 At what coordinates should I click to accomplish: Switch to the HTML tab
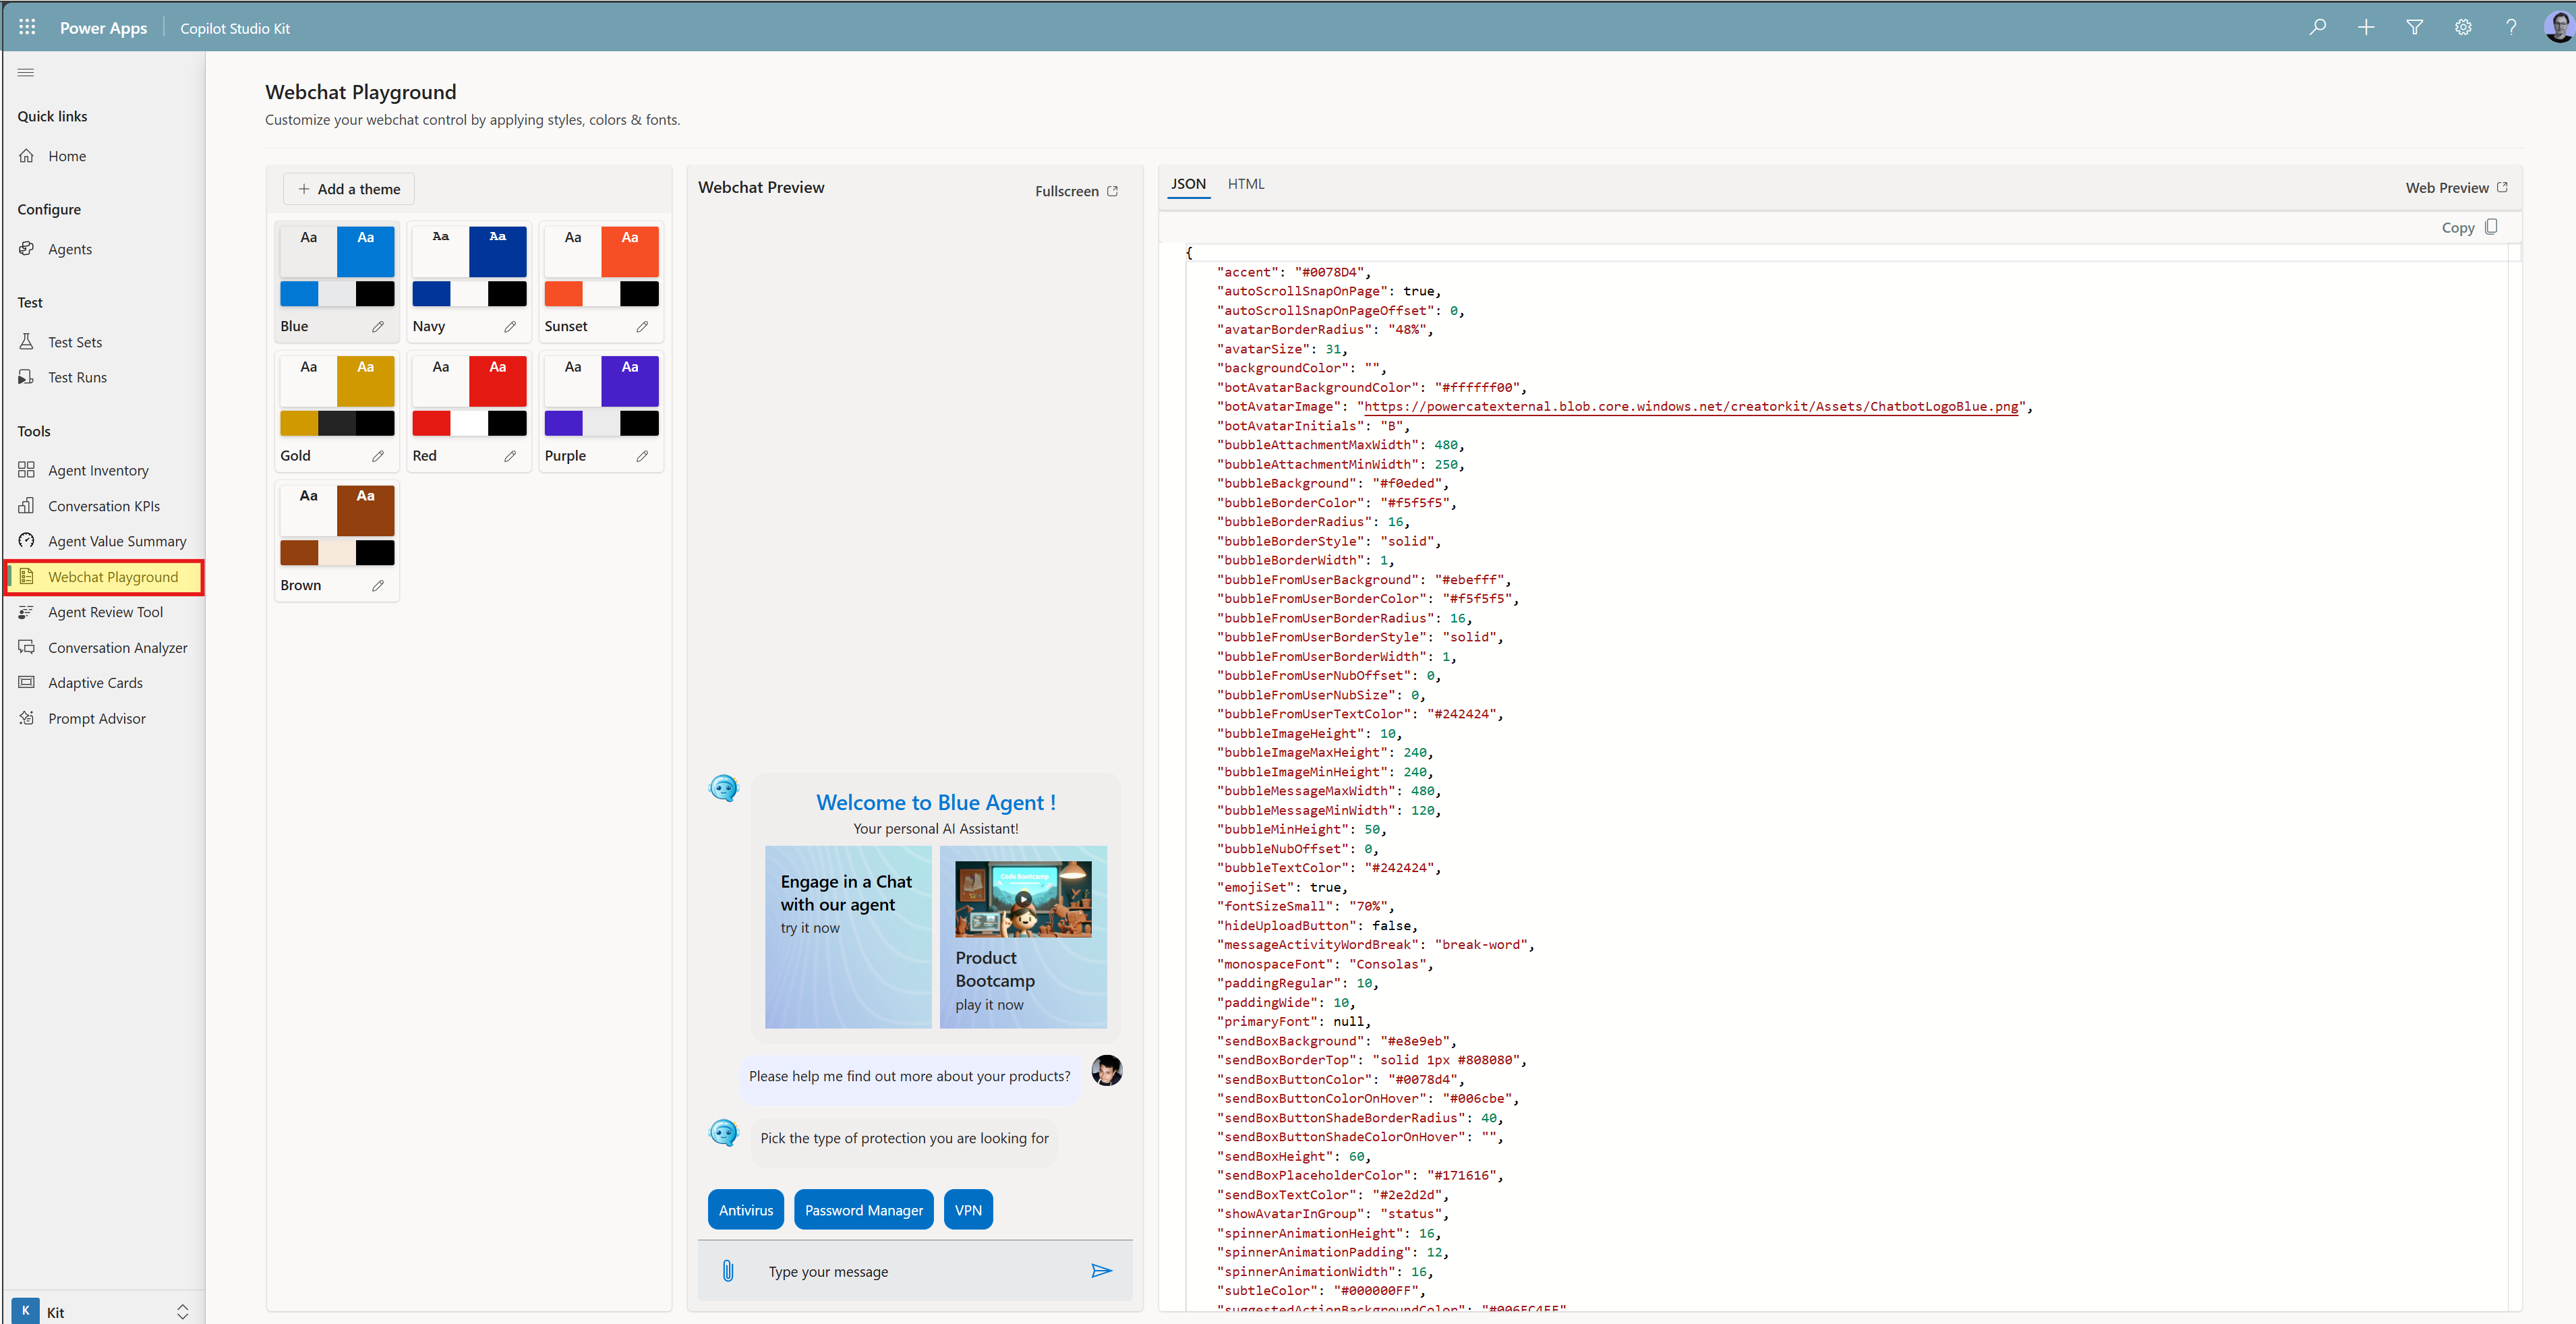[x=1245, y=184]
